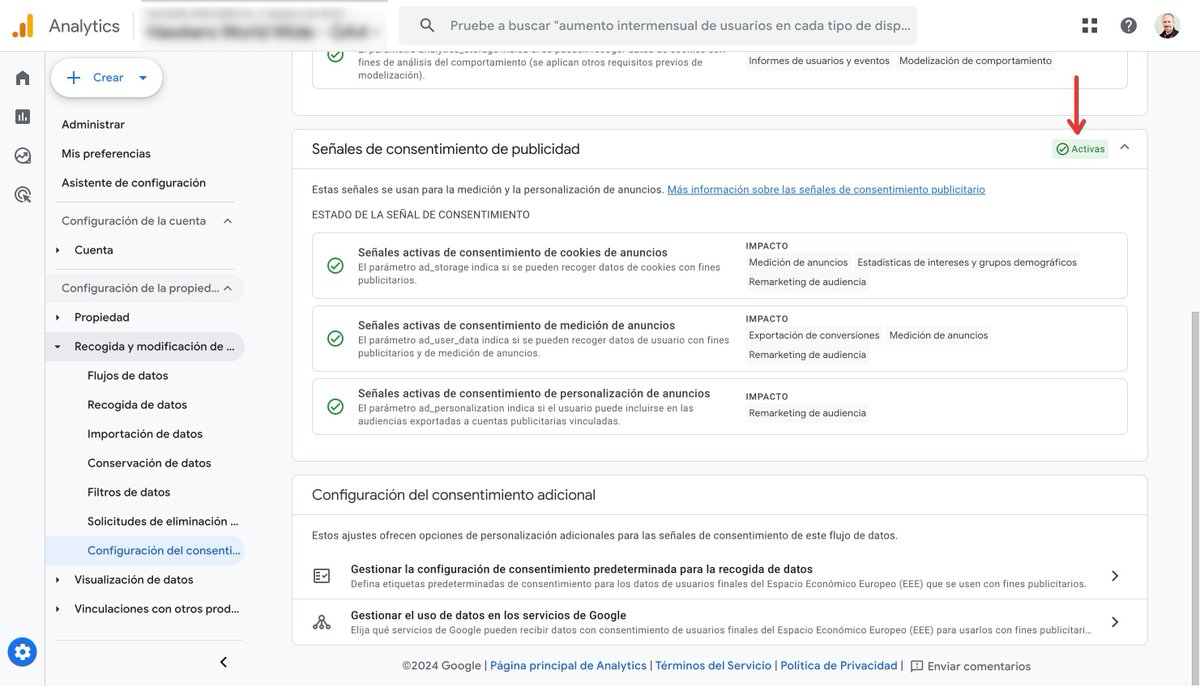Click Remarketing de audiencia under ad personalization
The image size is (1200, 686).
[807, 413]
